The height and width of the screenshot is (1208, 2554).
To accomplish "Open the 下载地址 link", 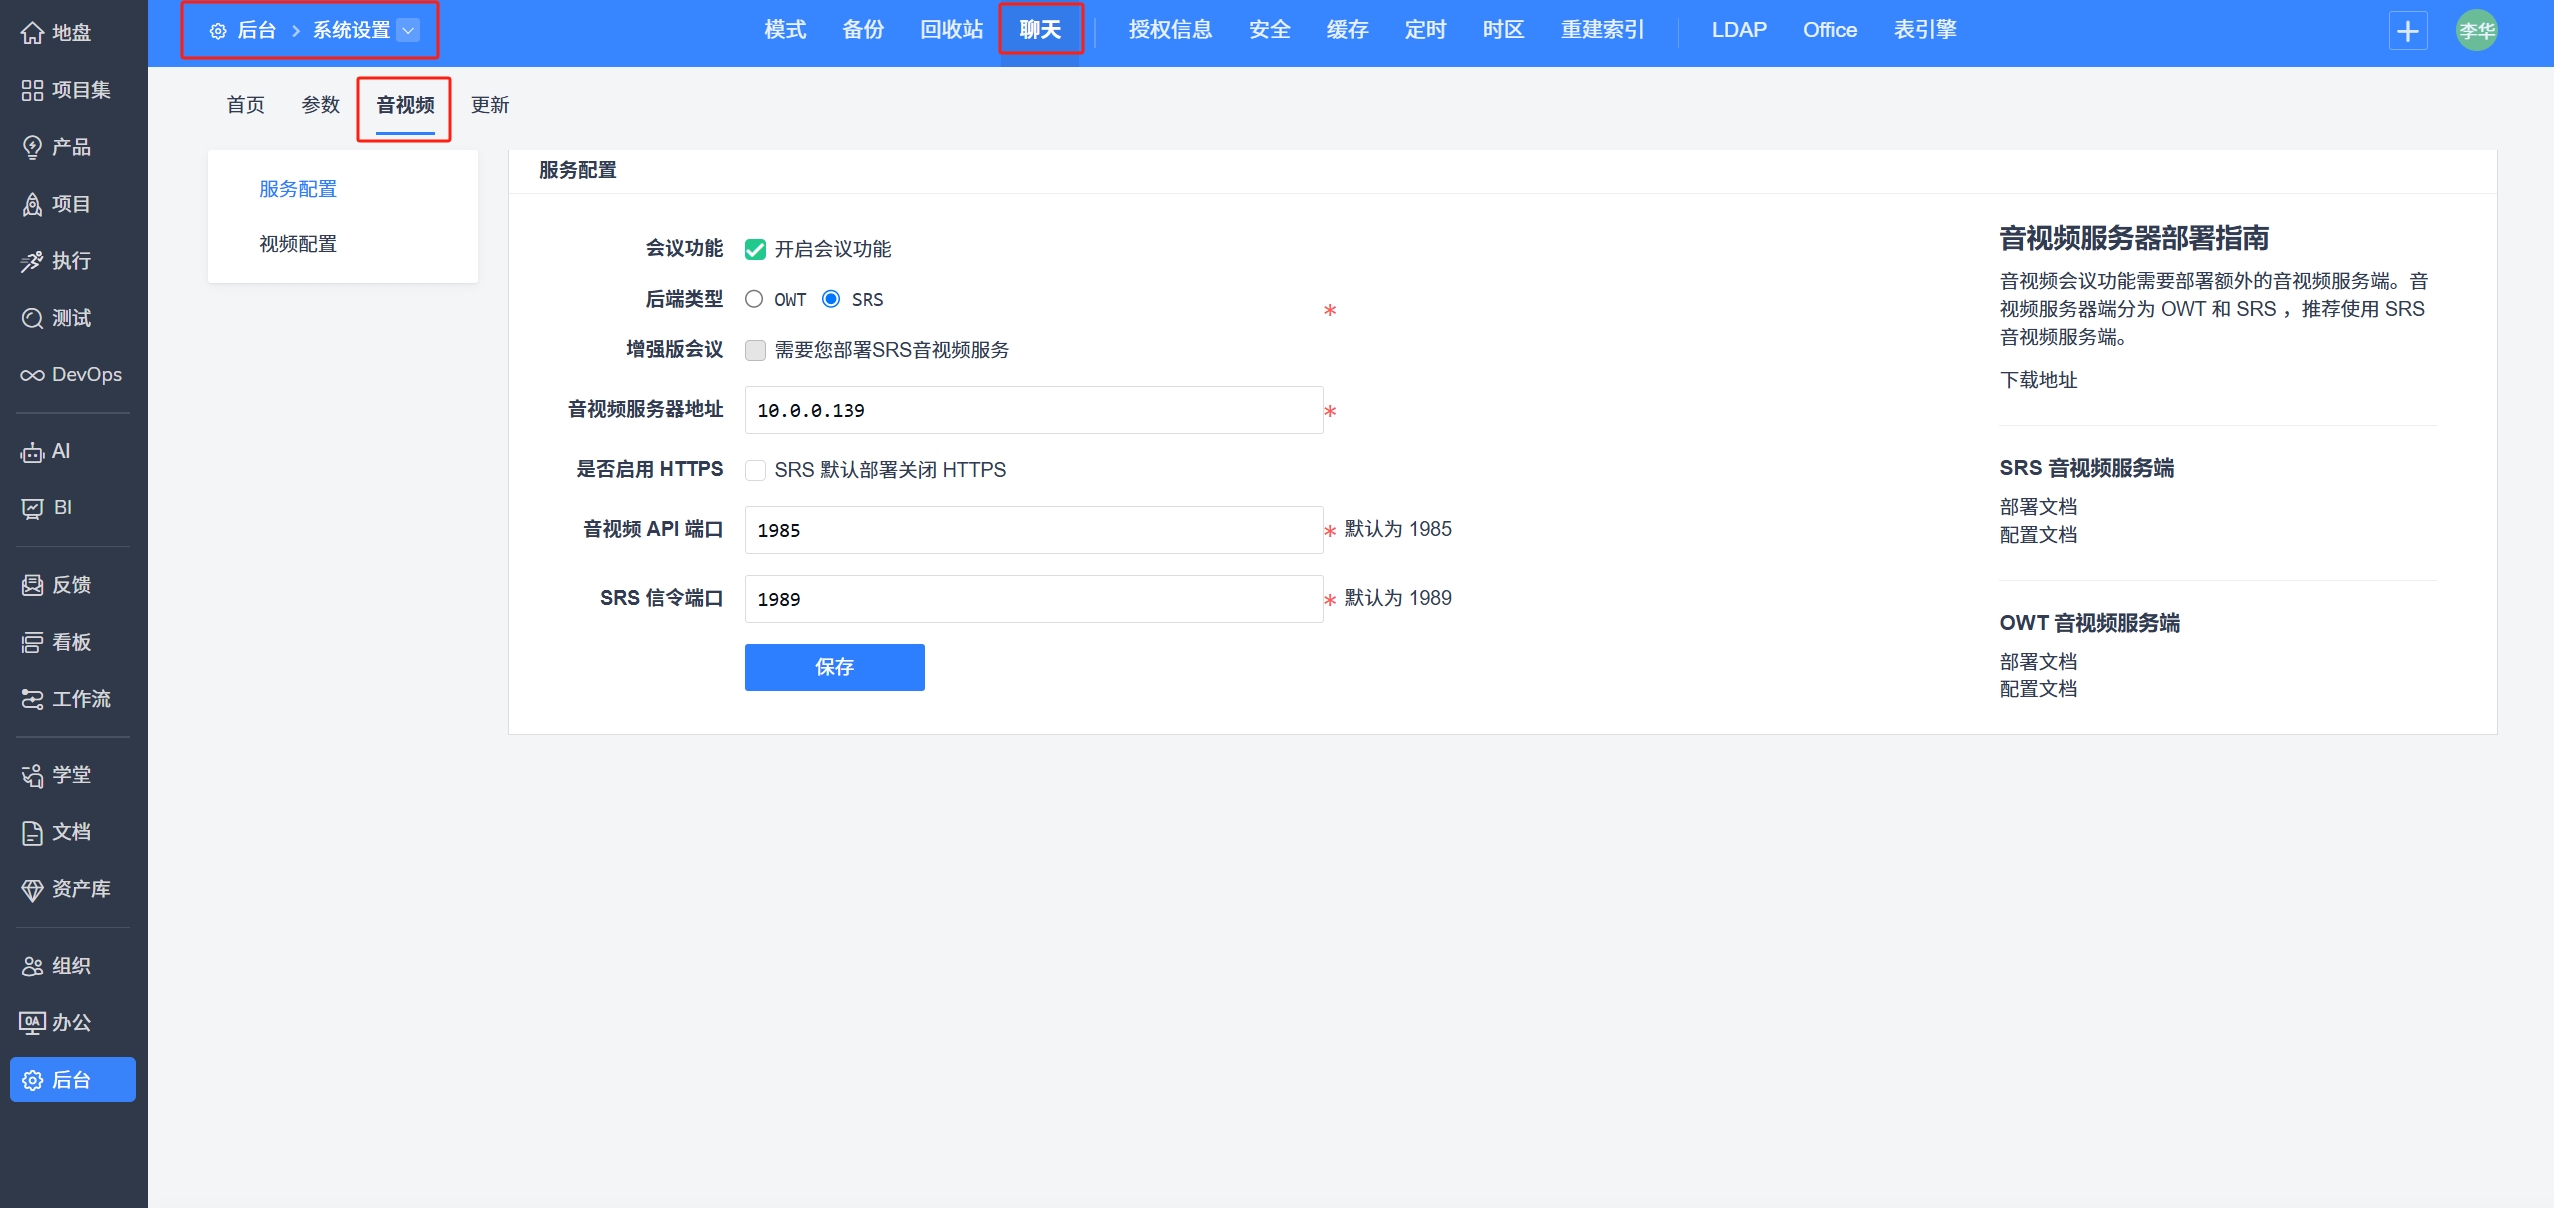I will [x=2038, y=380].
